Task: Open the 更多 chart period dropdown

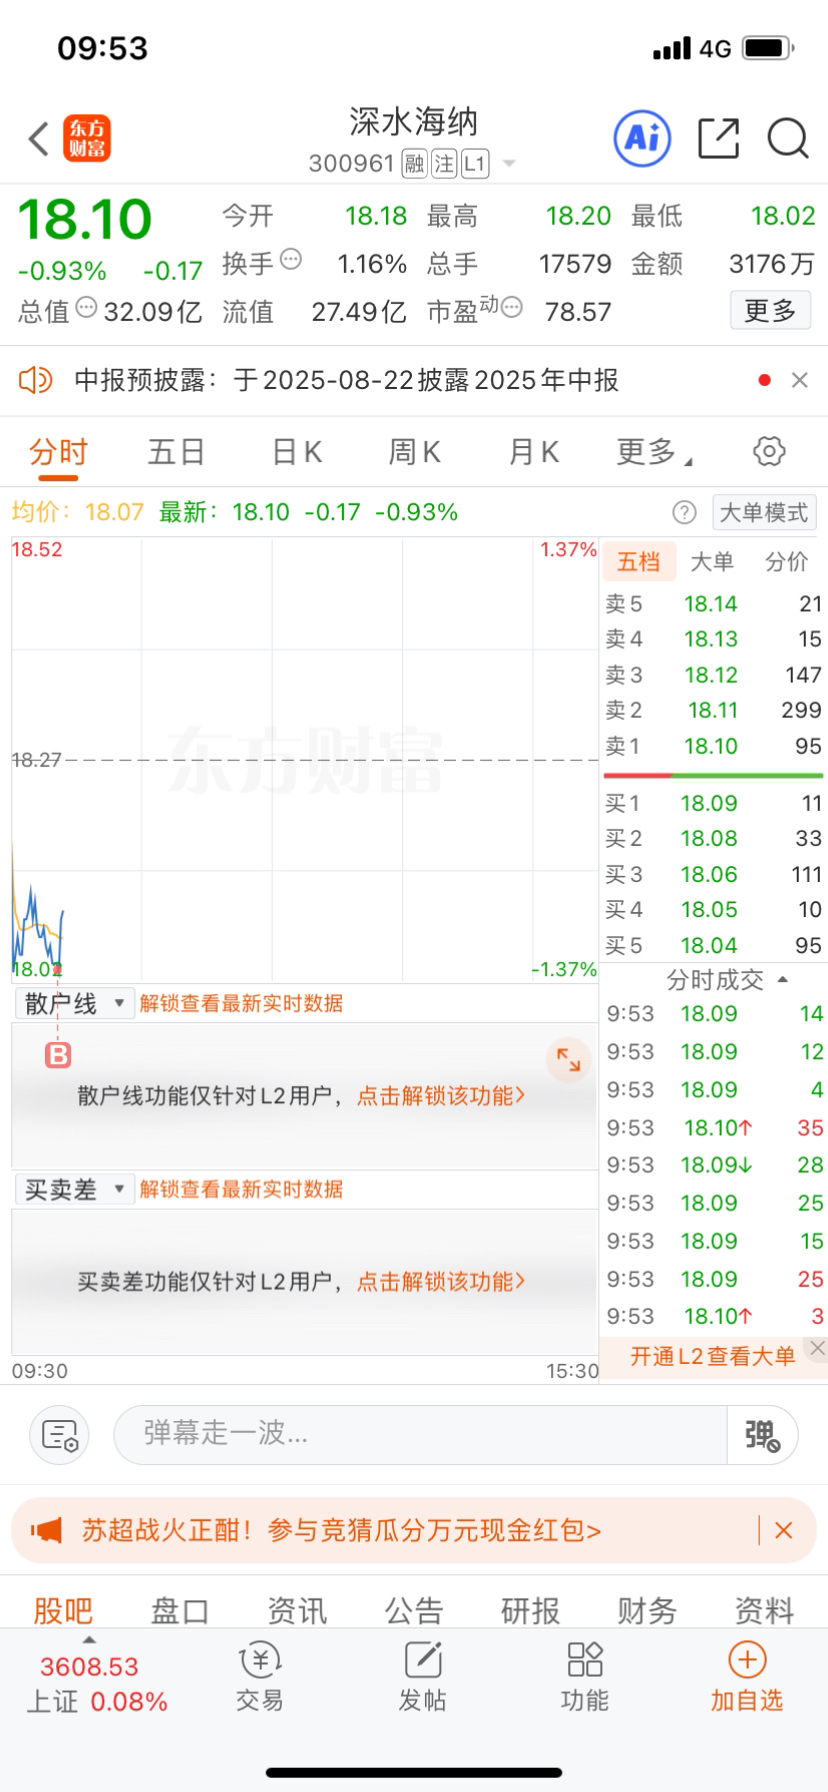Action: click(x=654, y=452)
